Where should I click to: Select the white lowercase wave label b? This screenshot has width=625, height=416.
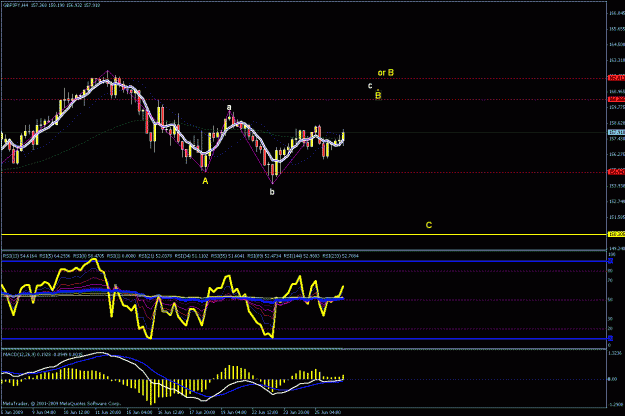pyautogui.click(x=272, y=192)
